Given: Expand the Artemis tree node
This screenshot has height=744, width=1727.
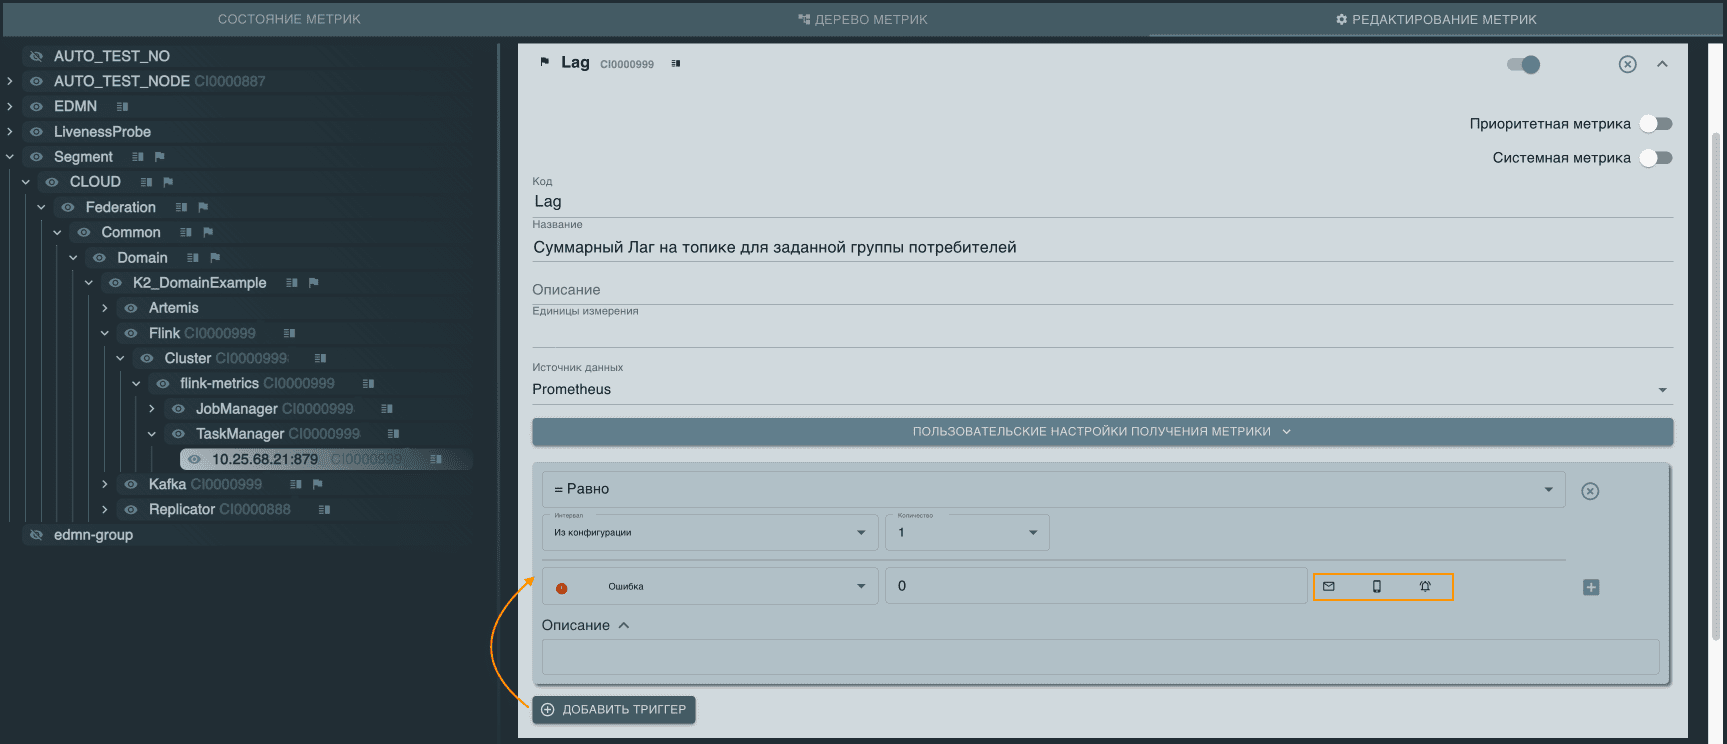Looking at the screenshot, I should [x=105, y=308].
